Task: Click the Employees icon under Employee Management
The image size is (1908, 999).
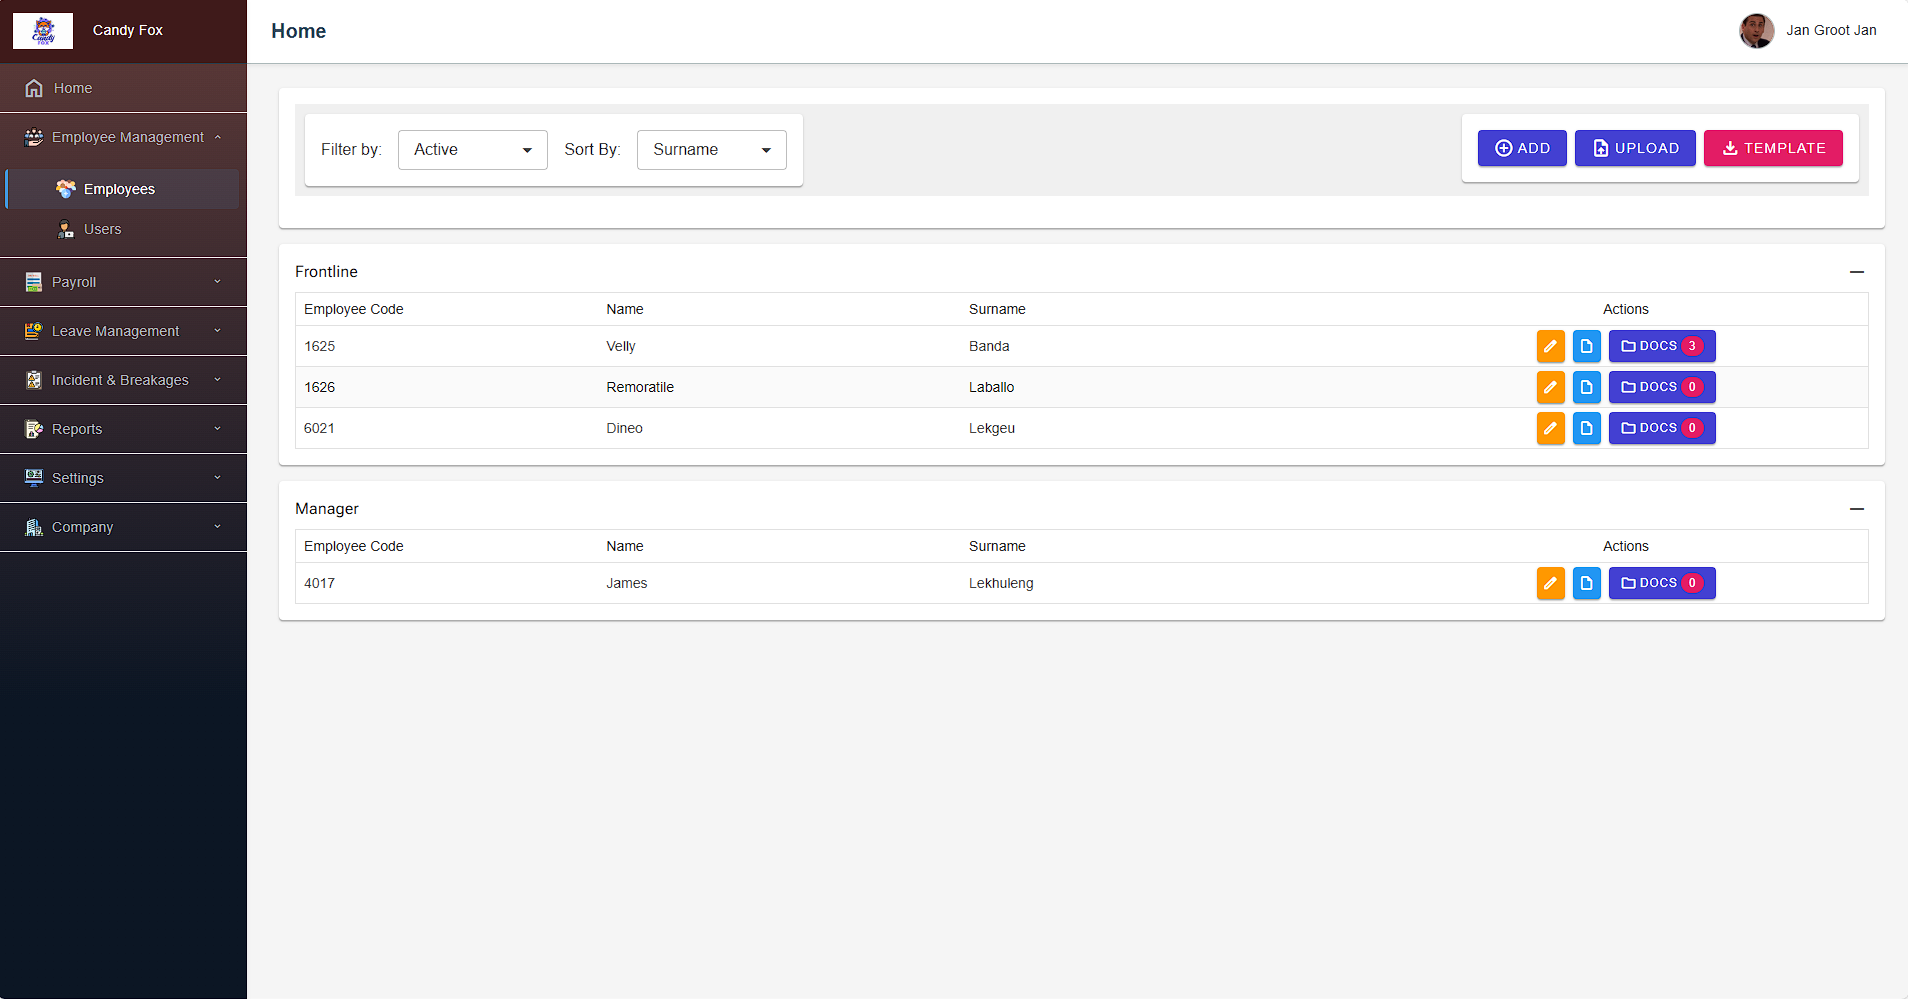Action: (x=66, y=189)
